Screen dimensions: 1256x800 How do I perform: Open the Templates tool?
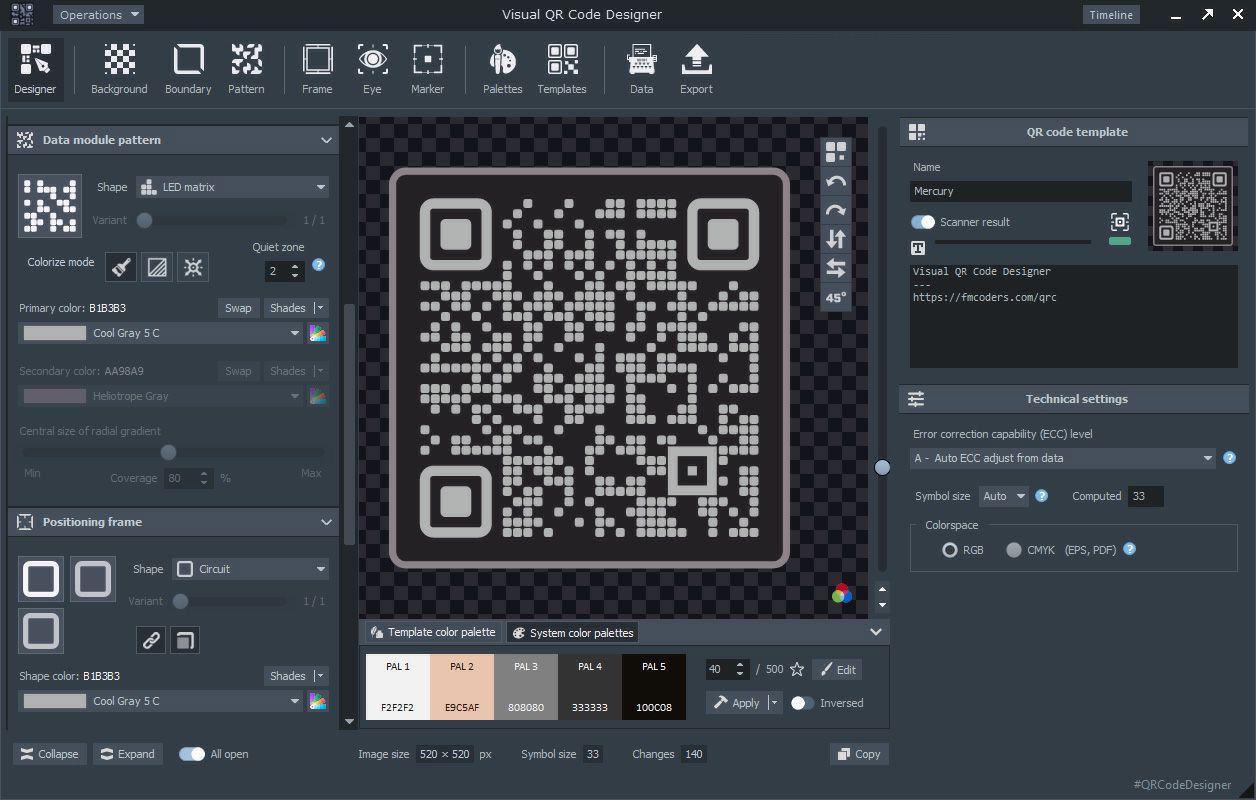562,70
